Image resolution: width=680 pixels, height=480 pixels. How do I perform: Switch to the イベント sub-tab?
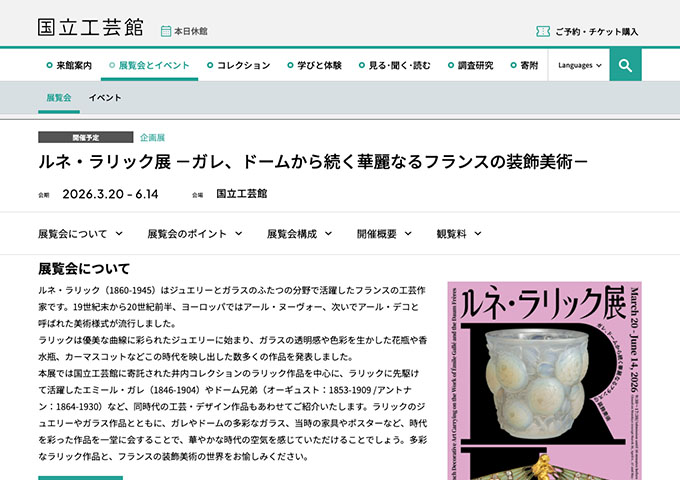pos(105,98)
